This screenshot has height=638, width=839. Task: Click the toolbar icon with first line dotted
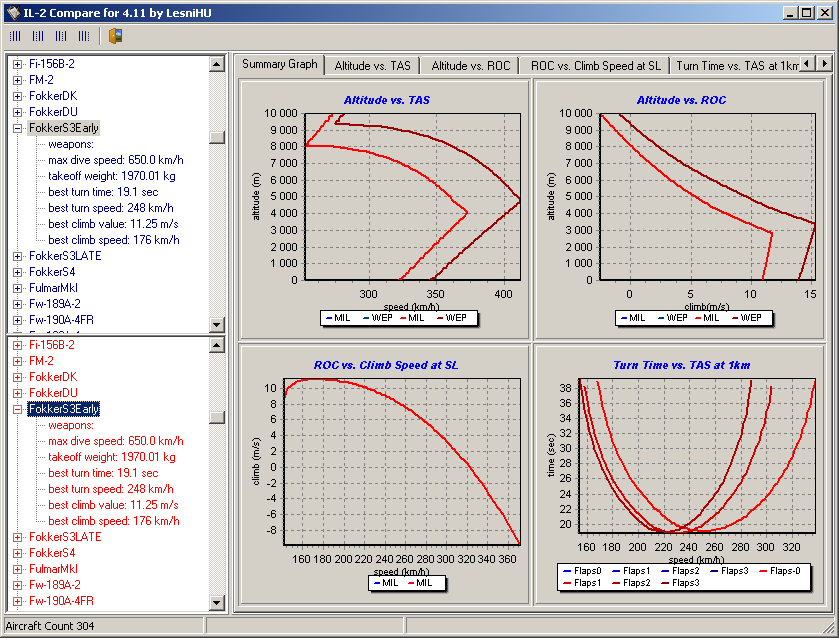click(x=15, y=36)
